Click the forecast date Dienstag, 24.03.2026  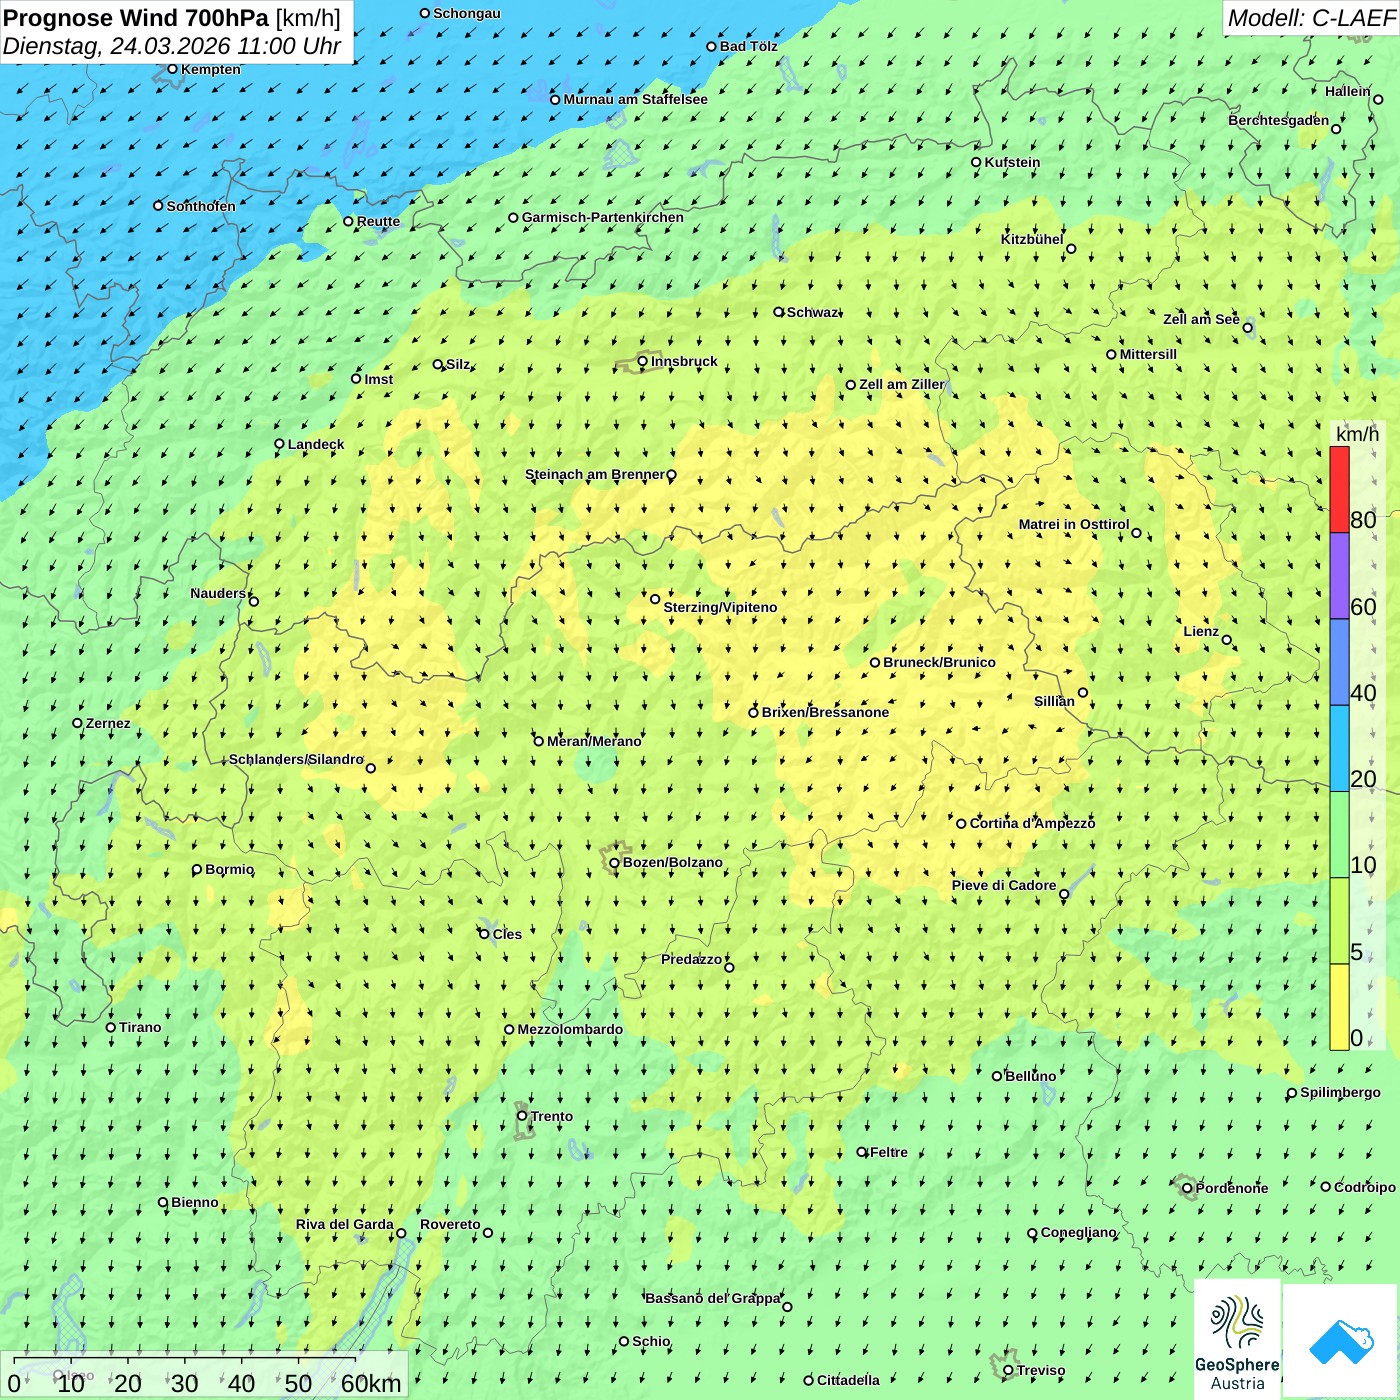click(x=172, y=47)
